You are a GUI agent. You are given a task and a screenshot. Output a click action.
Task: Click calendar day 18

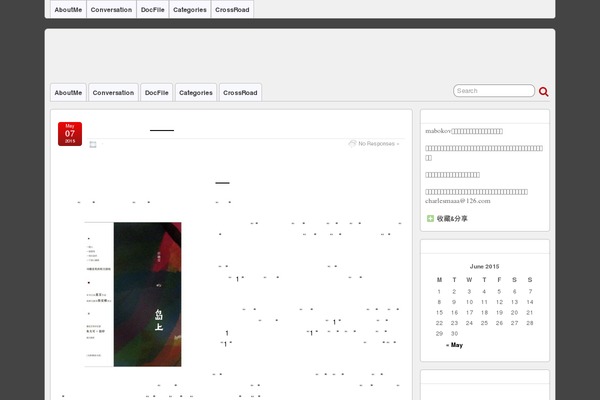(x=484, y=312)
